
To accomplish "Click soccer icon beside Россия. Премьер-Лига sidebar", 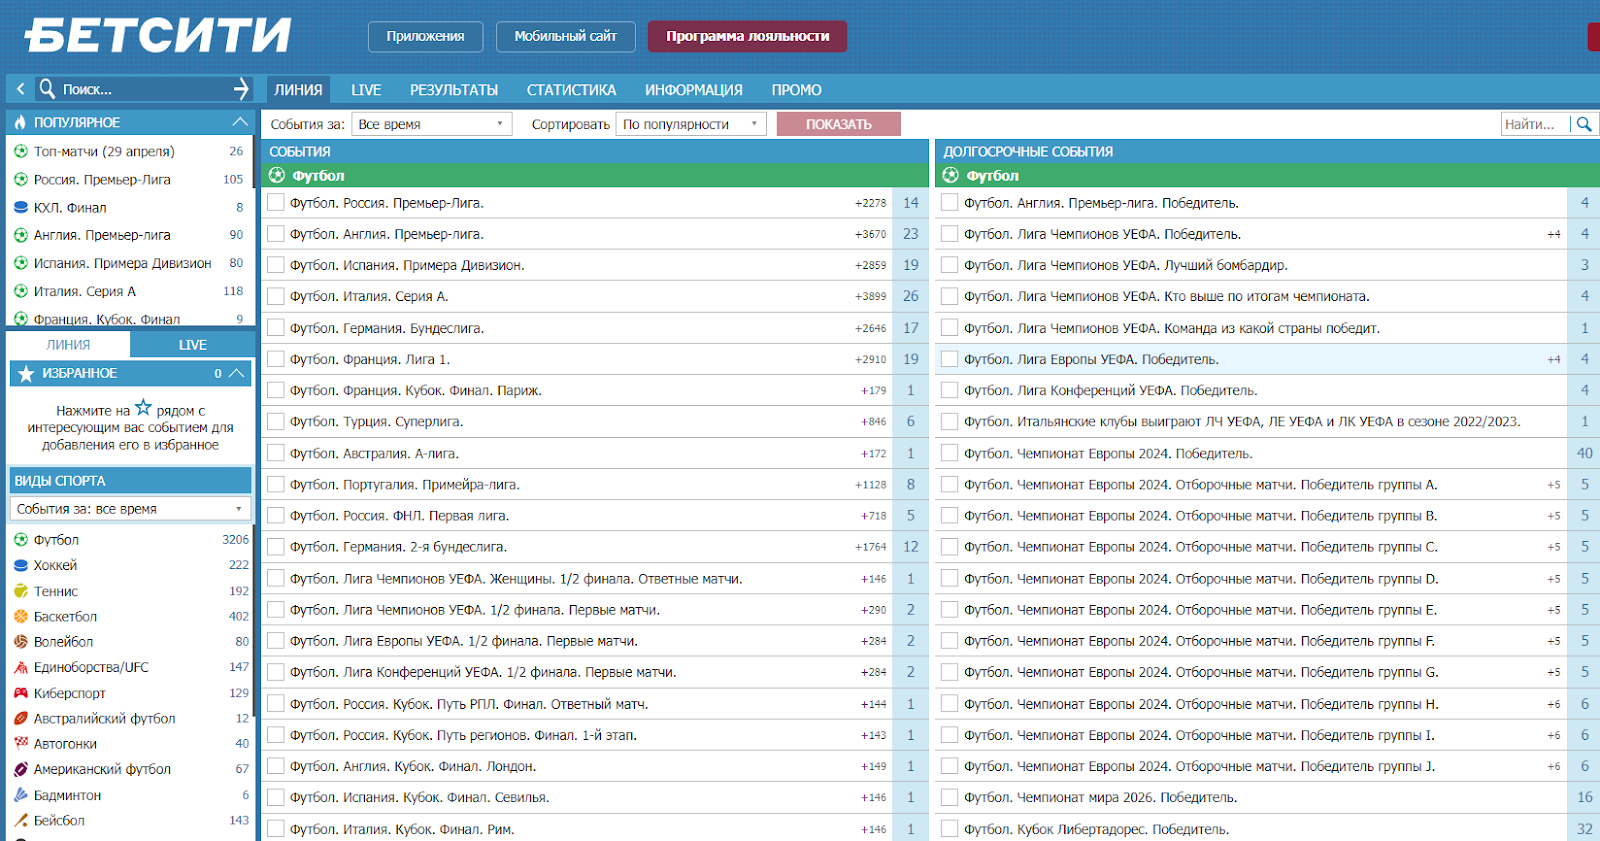I will click(x=21, y=179).
